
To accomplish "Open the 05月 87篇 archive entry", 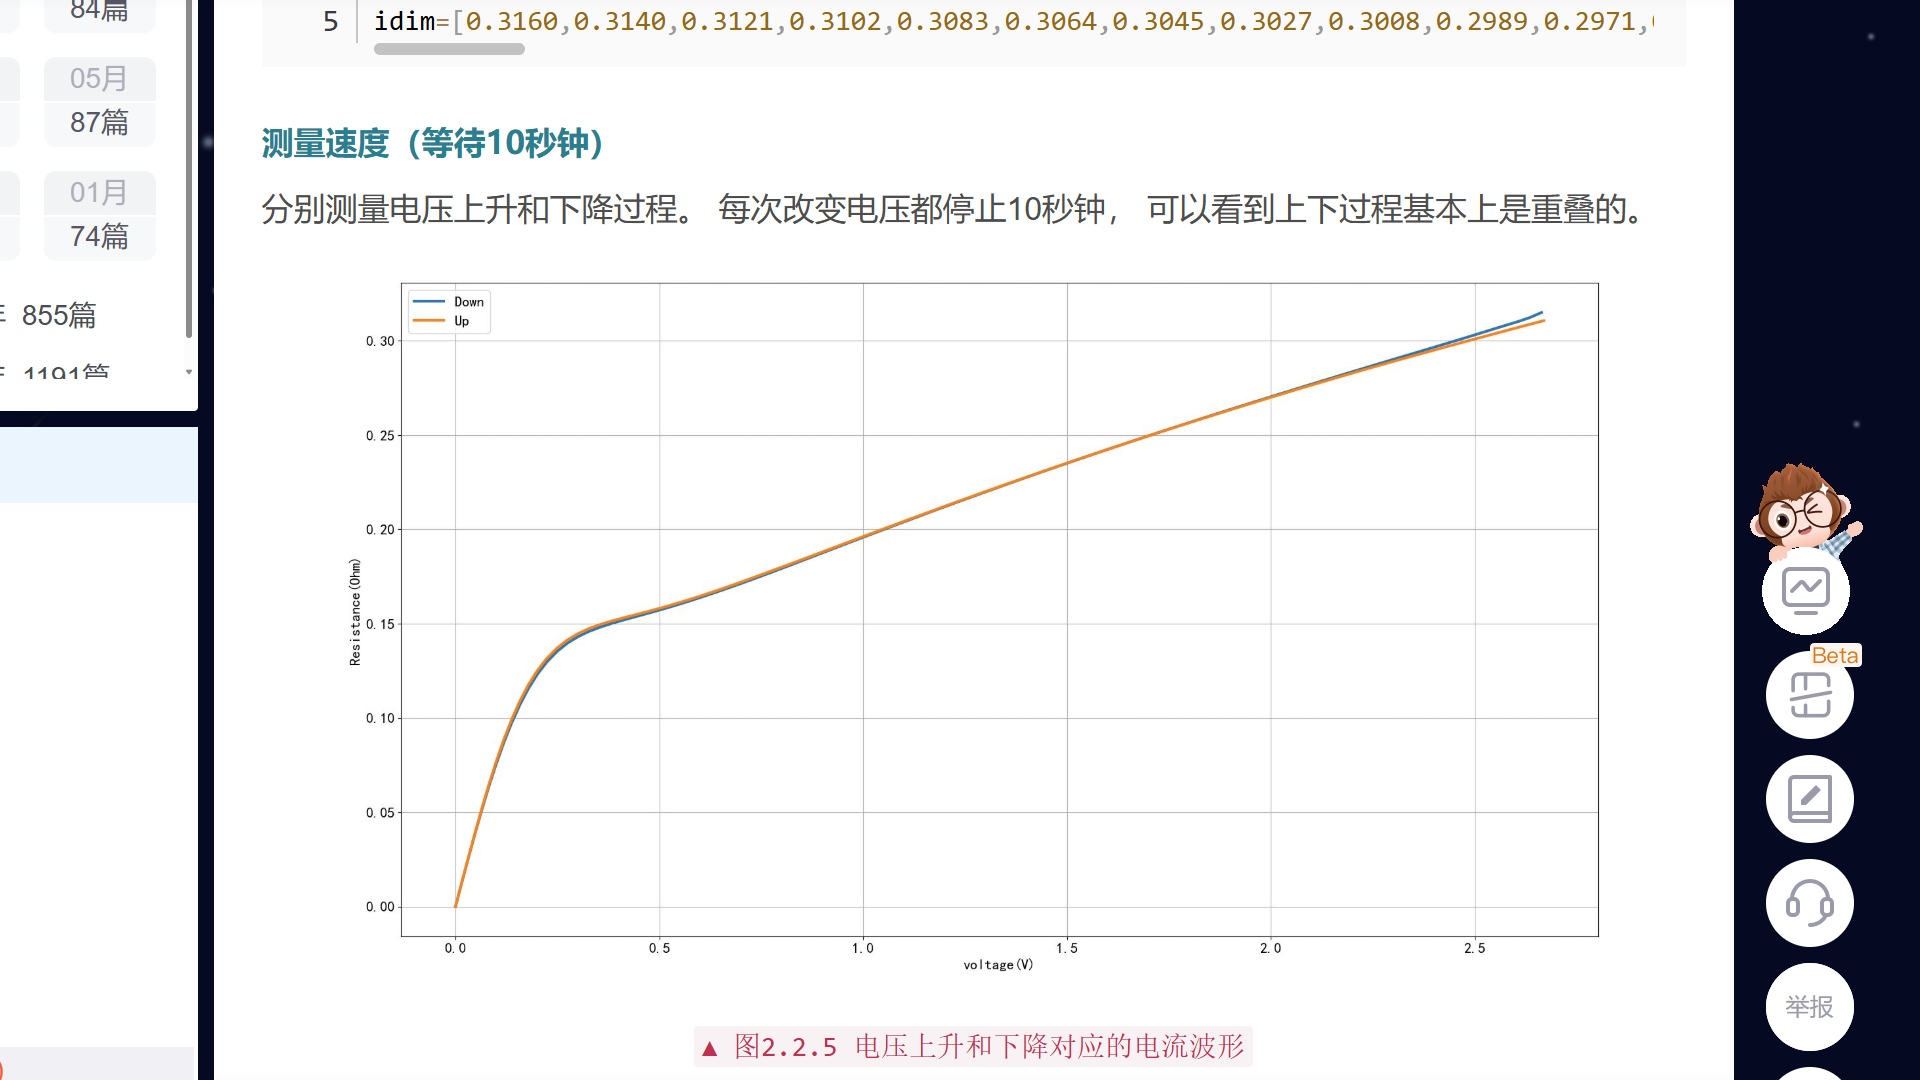I will pyautogui.click(x=99, y=100).
